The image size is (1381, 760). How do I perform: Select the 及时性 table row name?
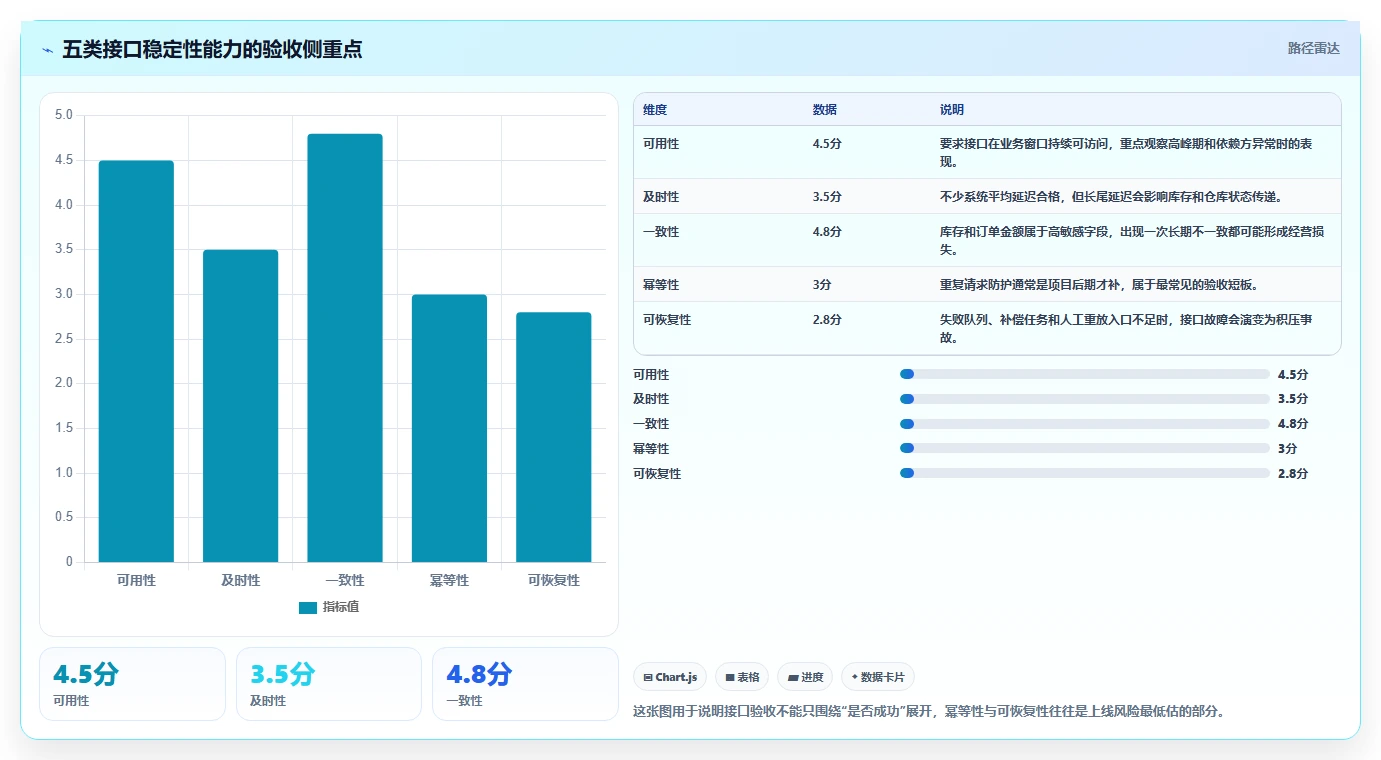(661, 197)
